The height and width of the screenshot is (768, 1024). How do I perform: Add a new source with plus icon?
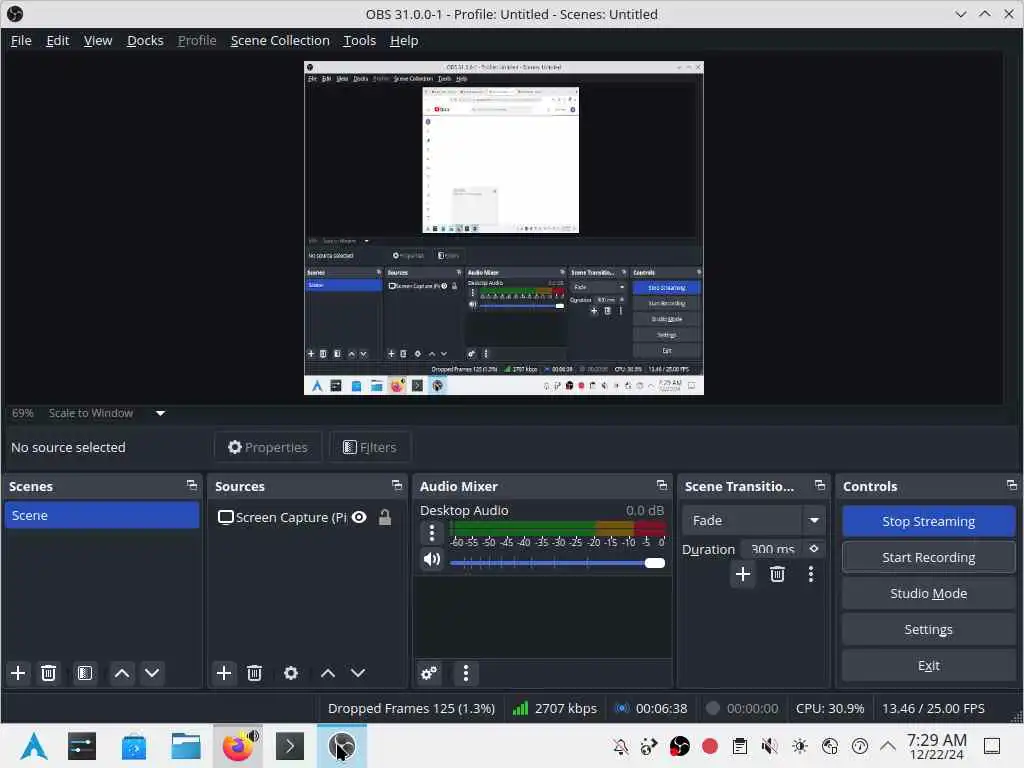tap(224, 673)
